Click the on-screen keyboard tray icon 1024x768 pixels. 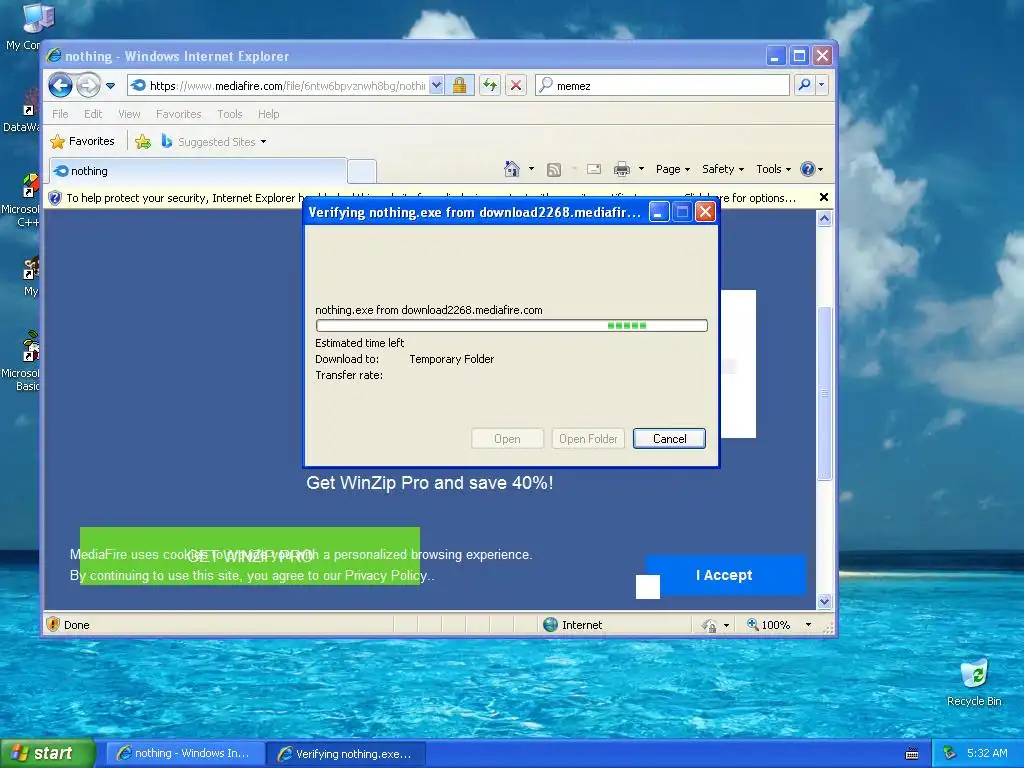[912, 754]
